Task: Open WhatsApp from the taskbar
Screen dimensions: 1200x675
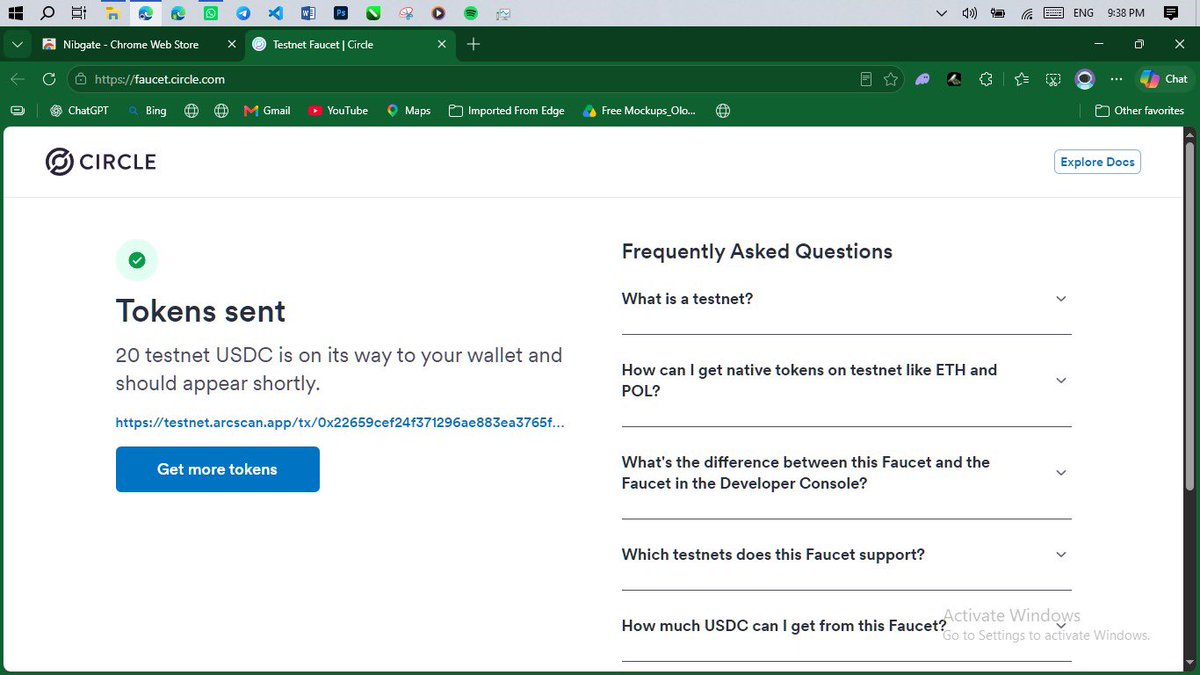Action: tap(210, 13)
